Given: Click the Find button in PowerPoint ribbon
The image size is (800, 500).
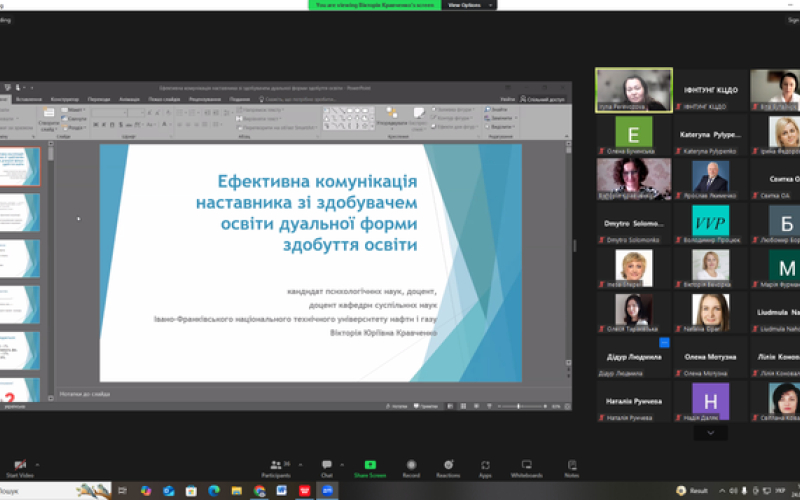Looking at the screenshot, I should (x=496, y=109).
